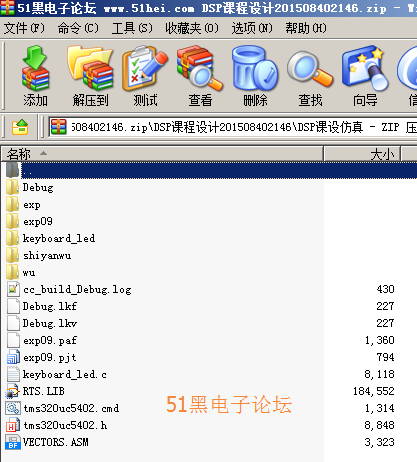Go up one folder level button
The height and width of the screenshot is (462, 417).
[x=20, y=127]
